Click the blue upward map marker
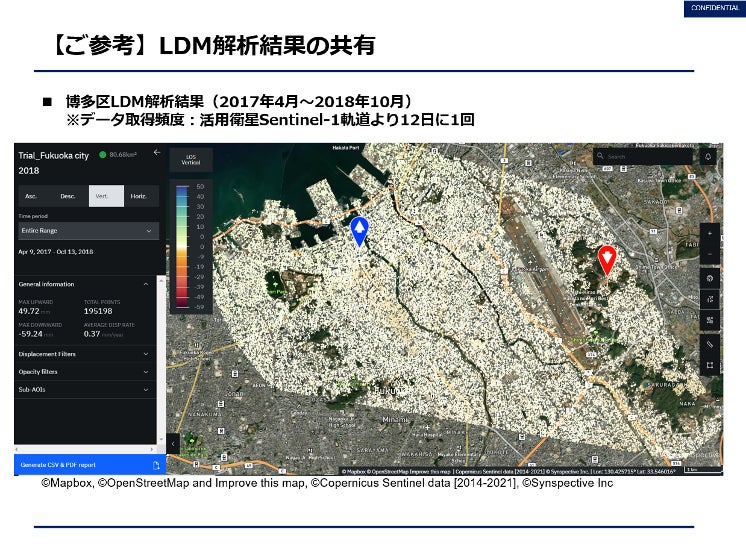The image size is (746, 550). click(359, 231)
